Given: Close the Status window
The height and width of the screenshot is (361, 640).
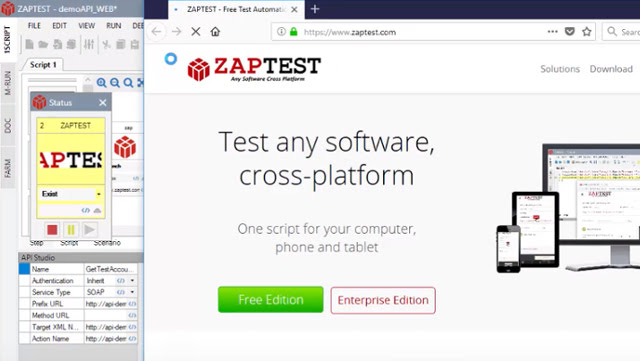Looking at the screenshot, I should (x=102, y=103).
